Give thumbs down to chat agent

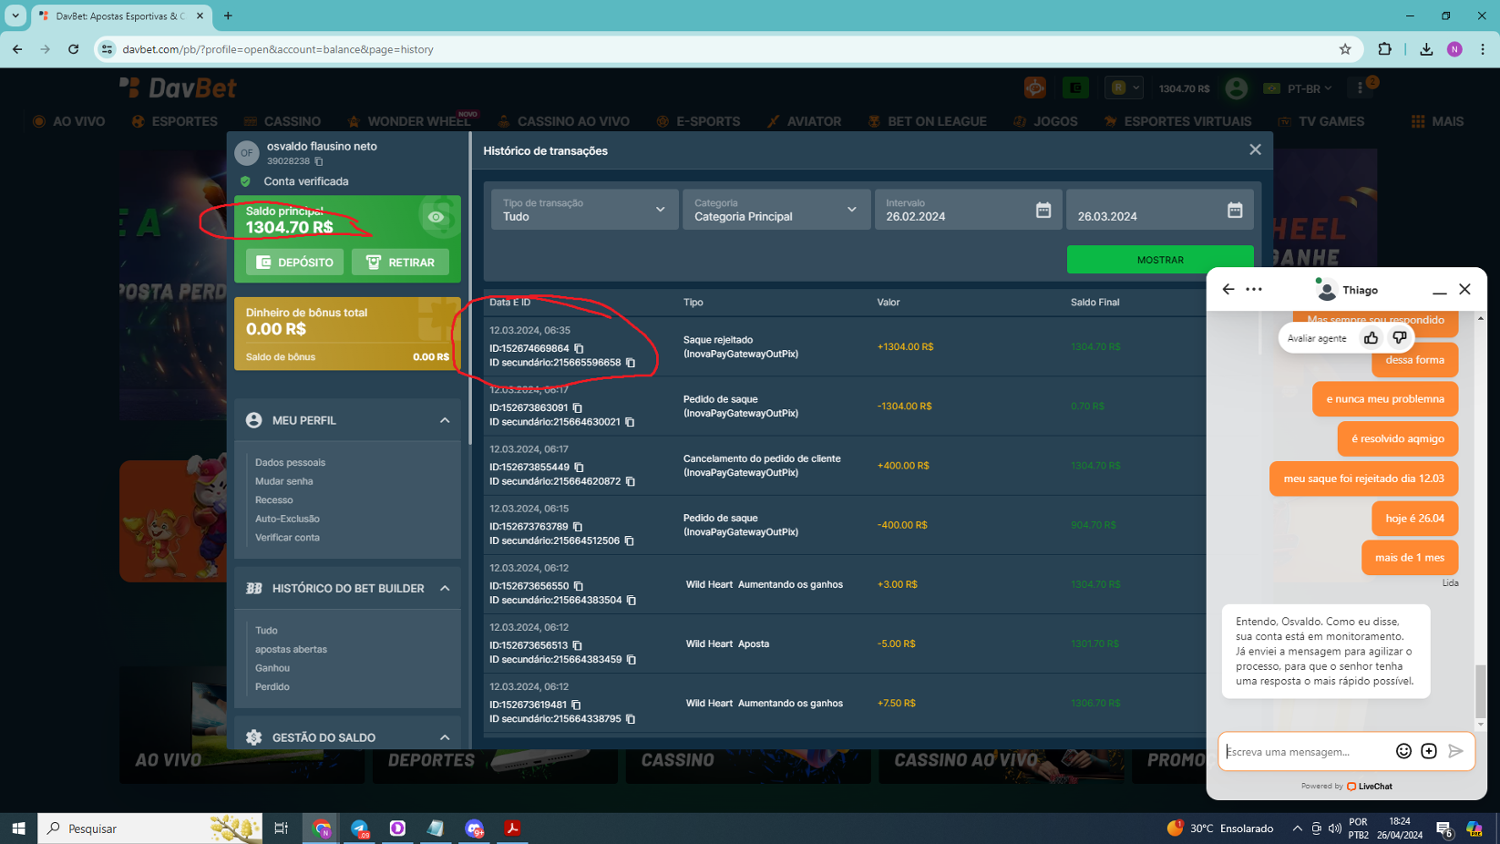[x=1399, y=338]
